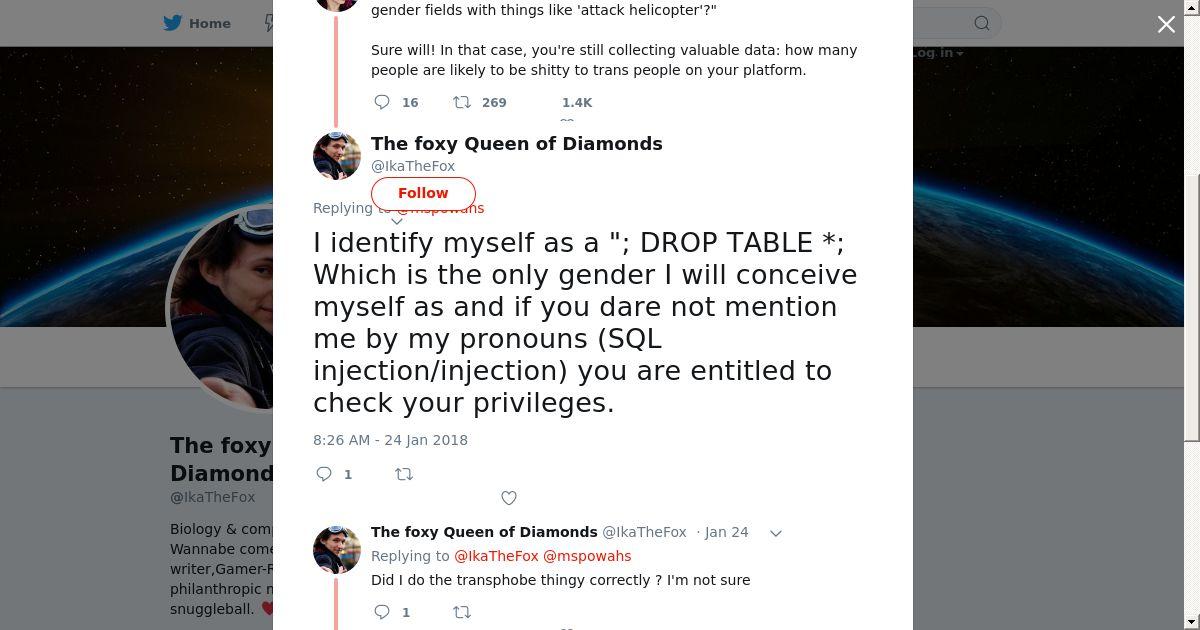
Task: Click the 8:26 AM - 24 Jan 2018 timestamp
Action: click(x=390, y=440)
